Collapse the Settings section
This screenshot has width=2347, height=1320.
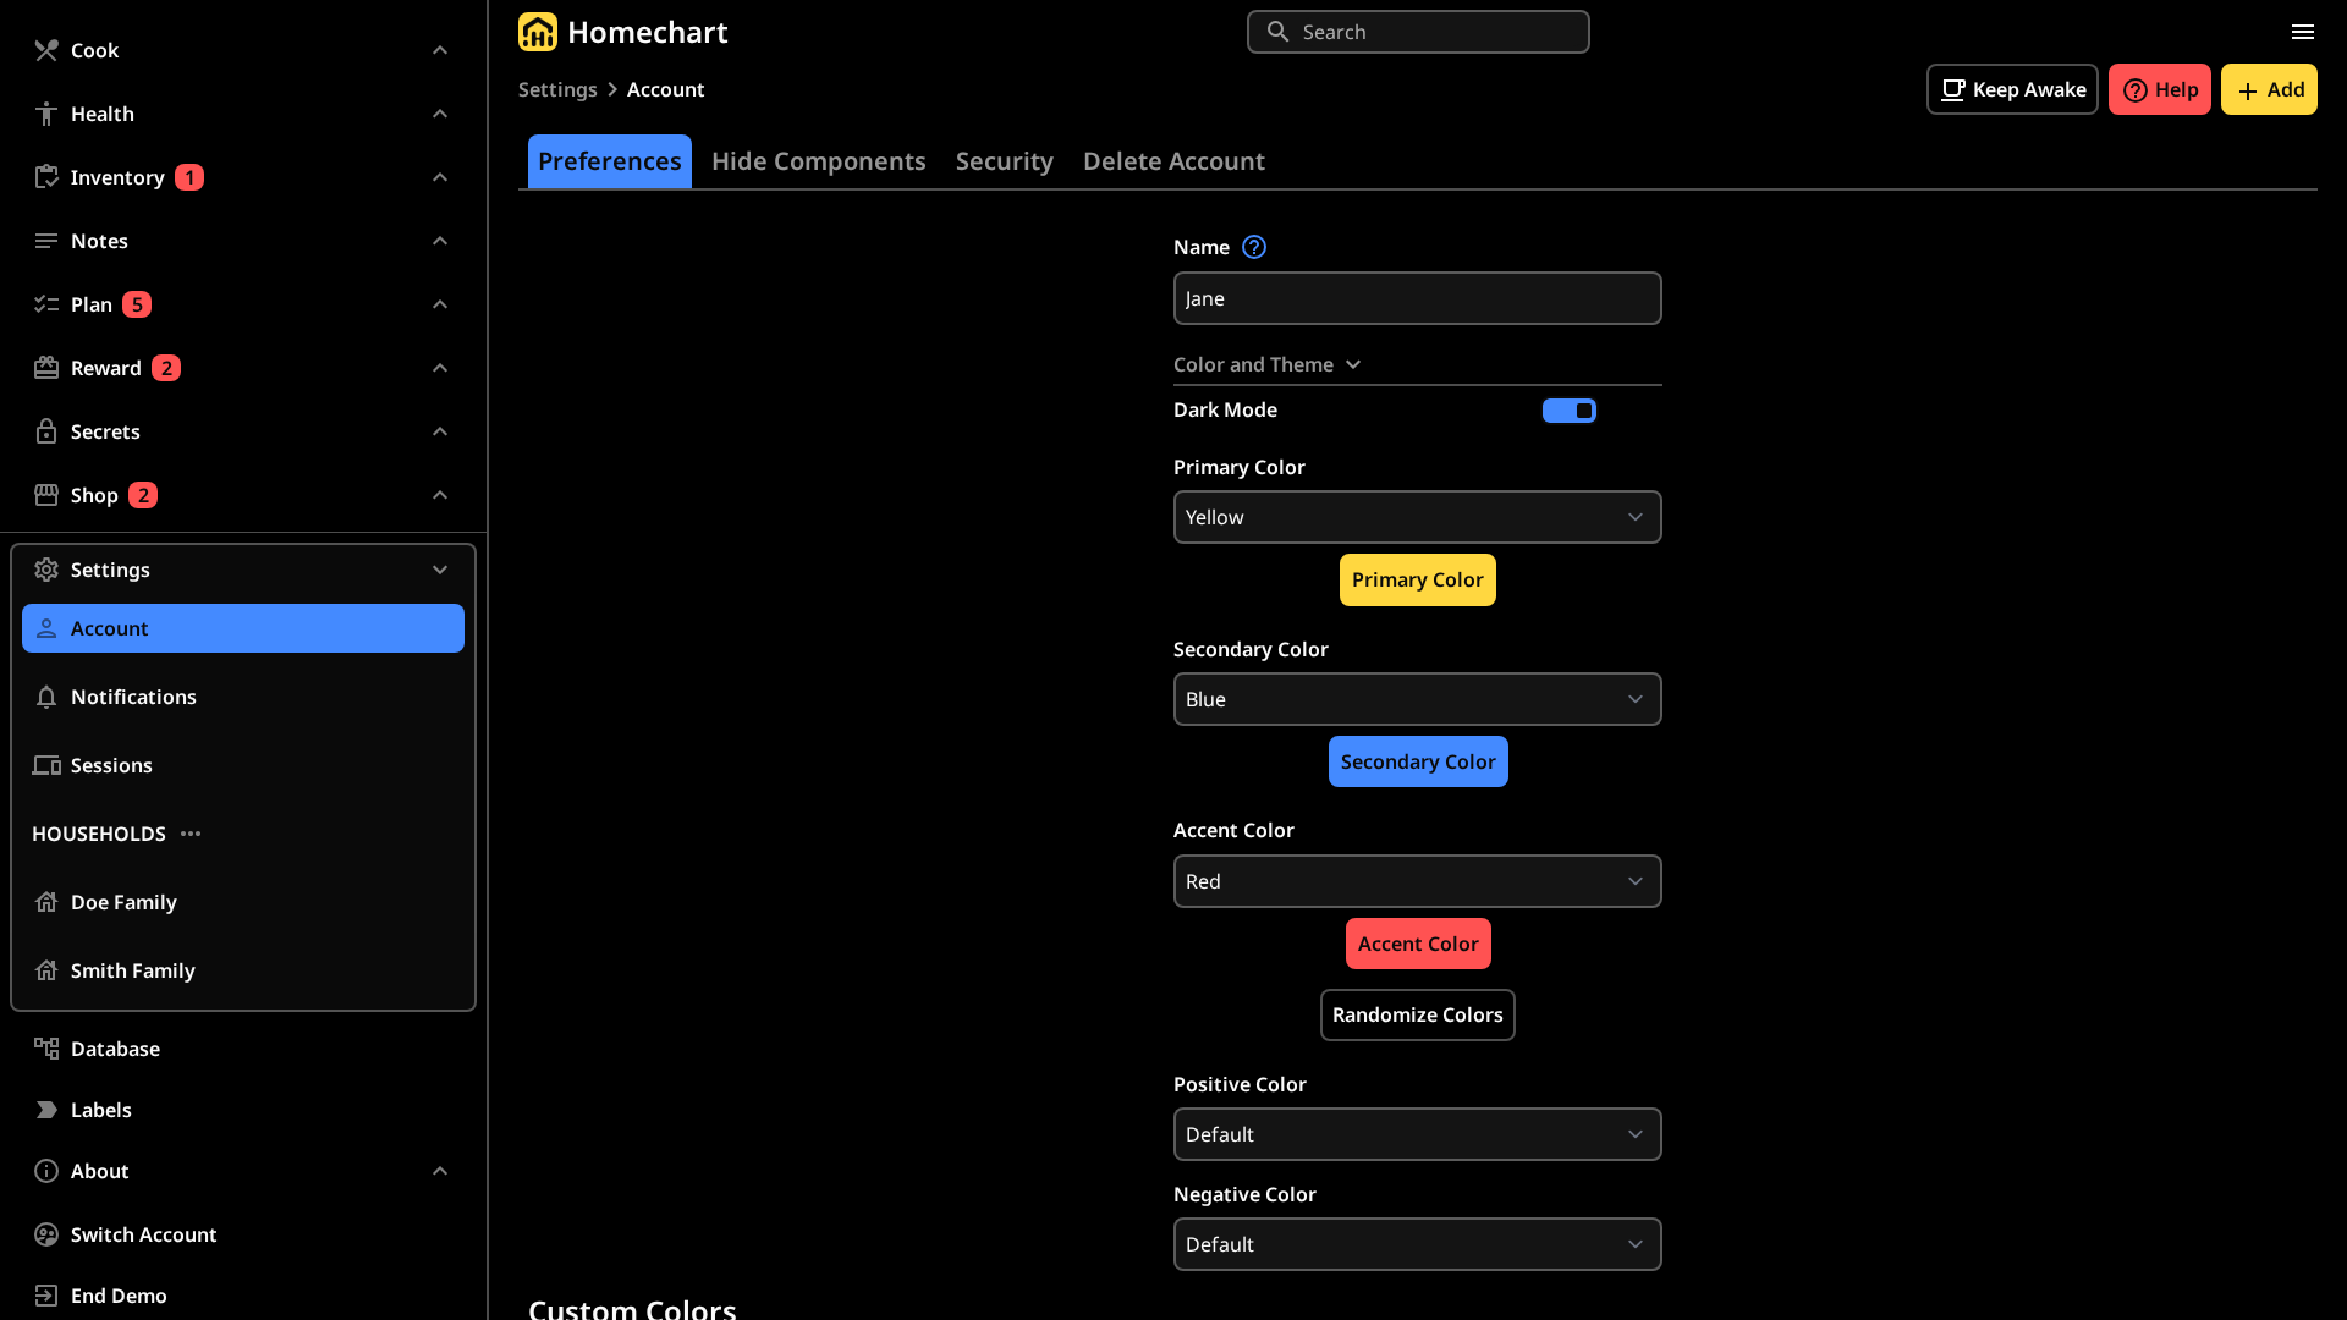coord(441,569)
